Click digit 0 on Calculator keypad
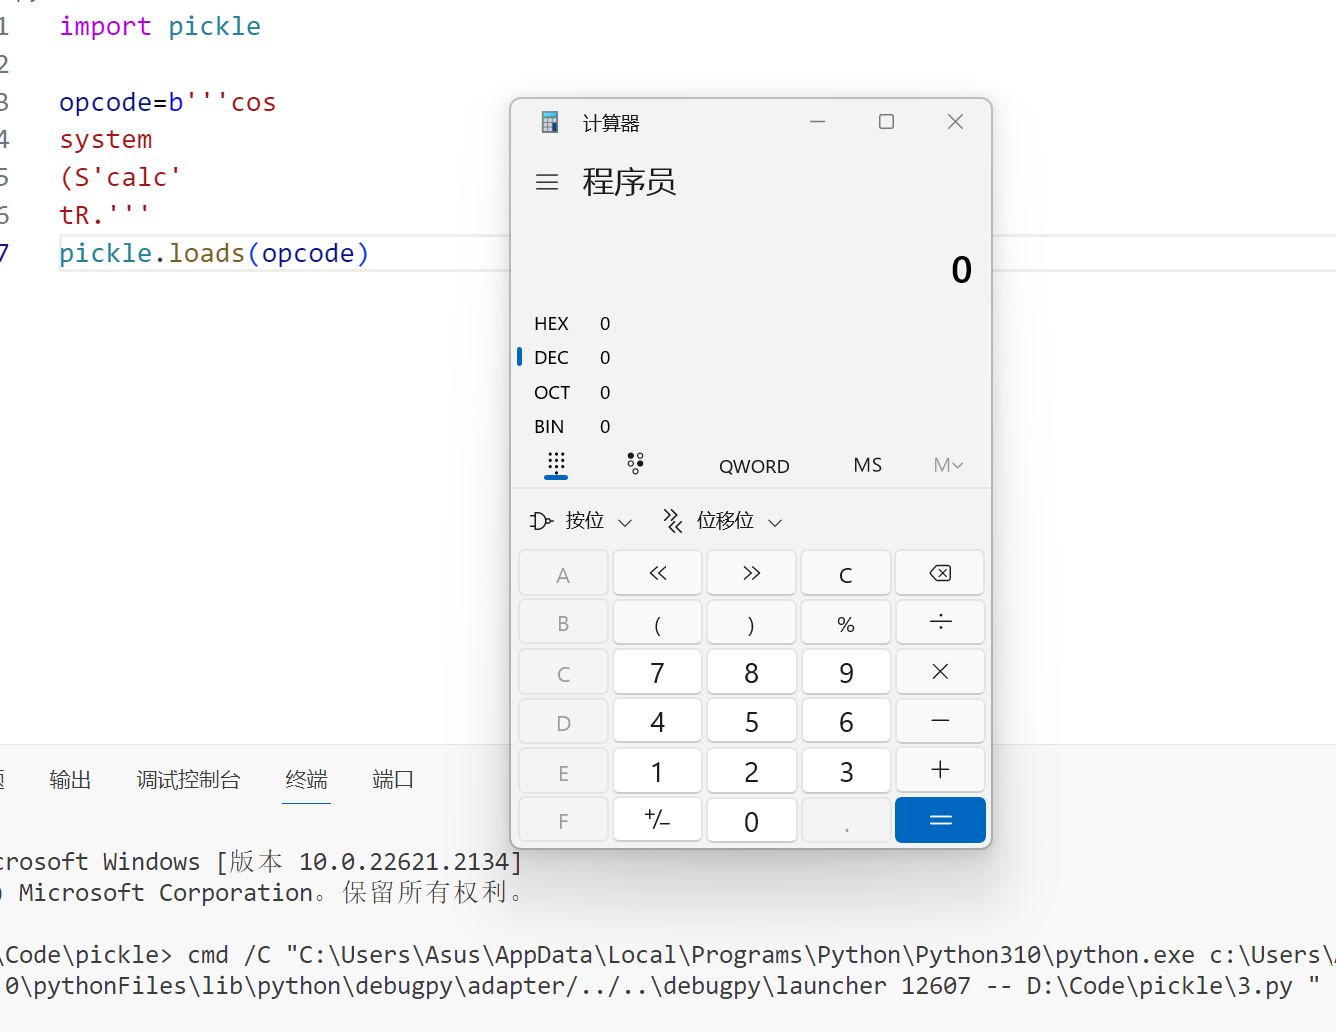Viewport: 1336px width, 1032px height. [x=751, y=820]
